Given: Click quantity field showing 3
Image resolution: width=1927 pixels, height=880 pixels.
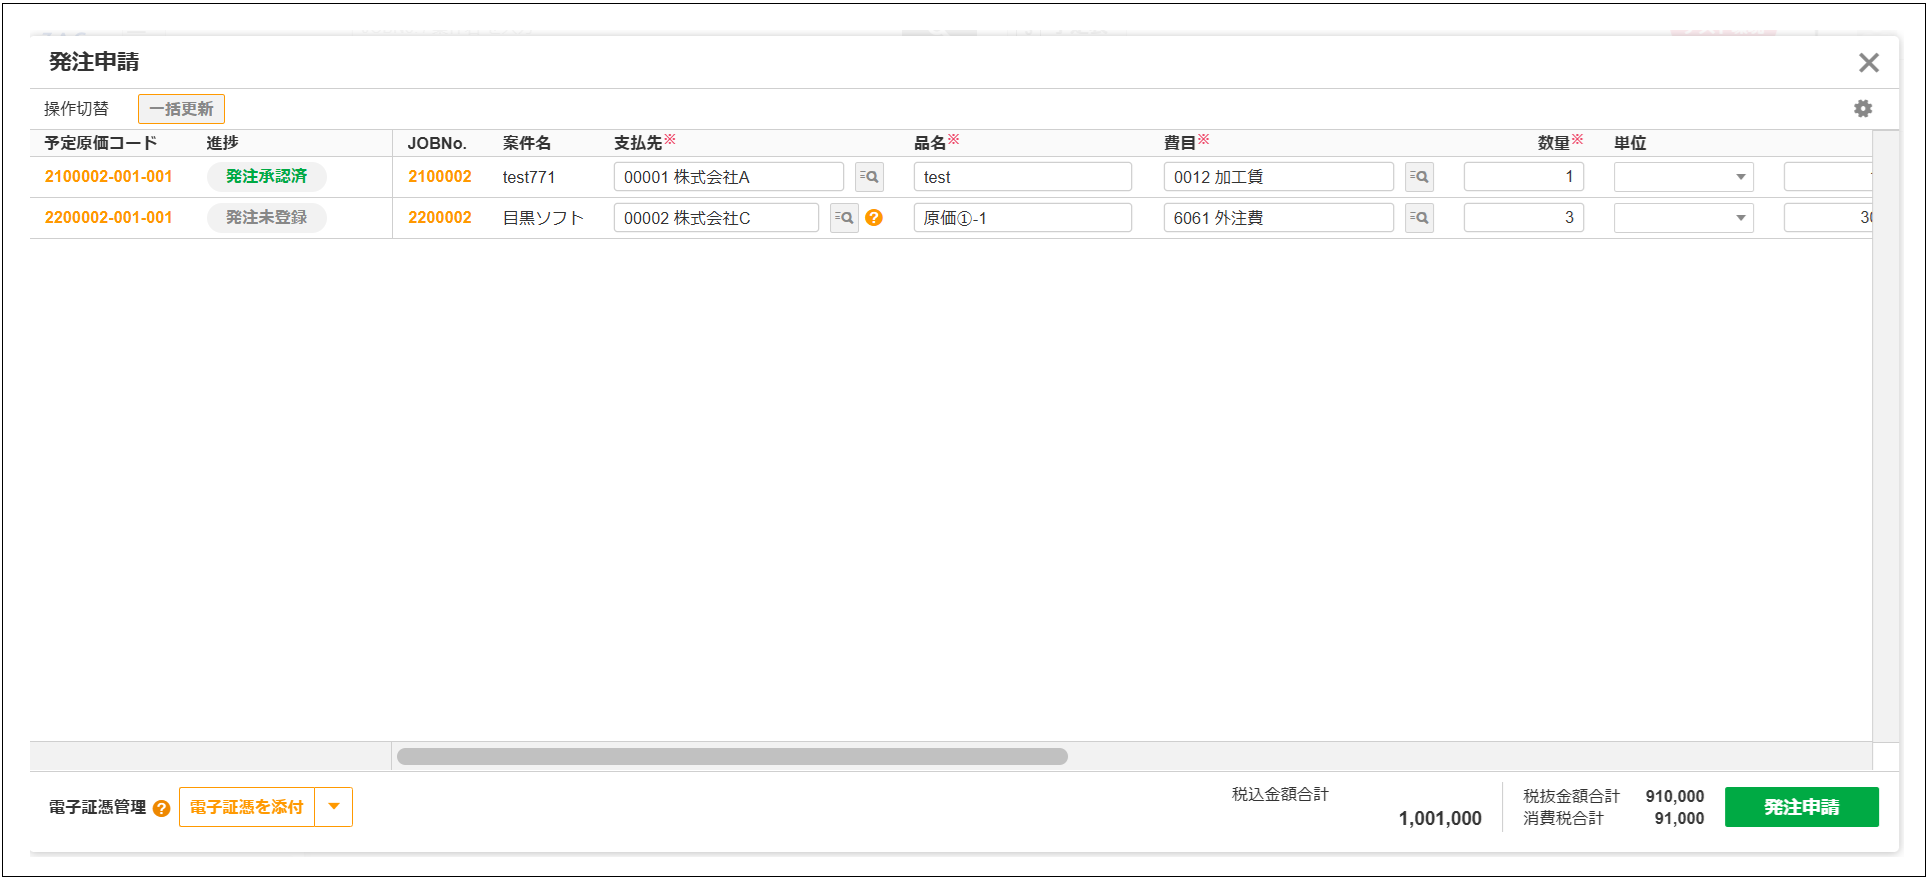Looking at the screenshot, I should (1522, 218).
